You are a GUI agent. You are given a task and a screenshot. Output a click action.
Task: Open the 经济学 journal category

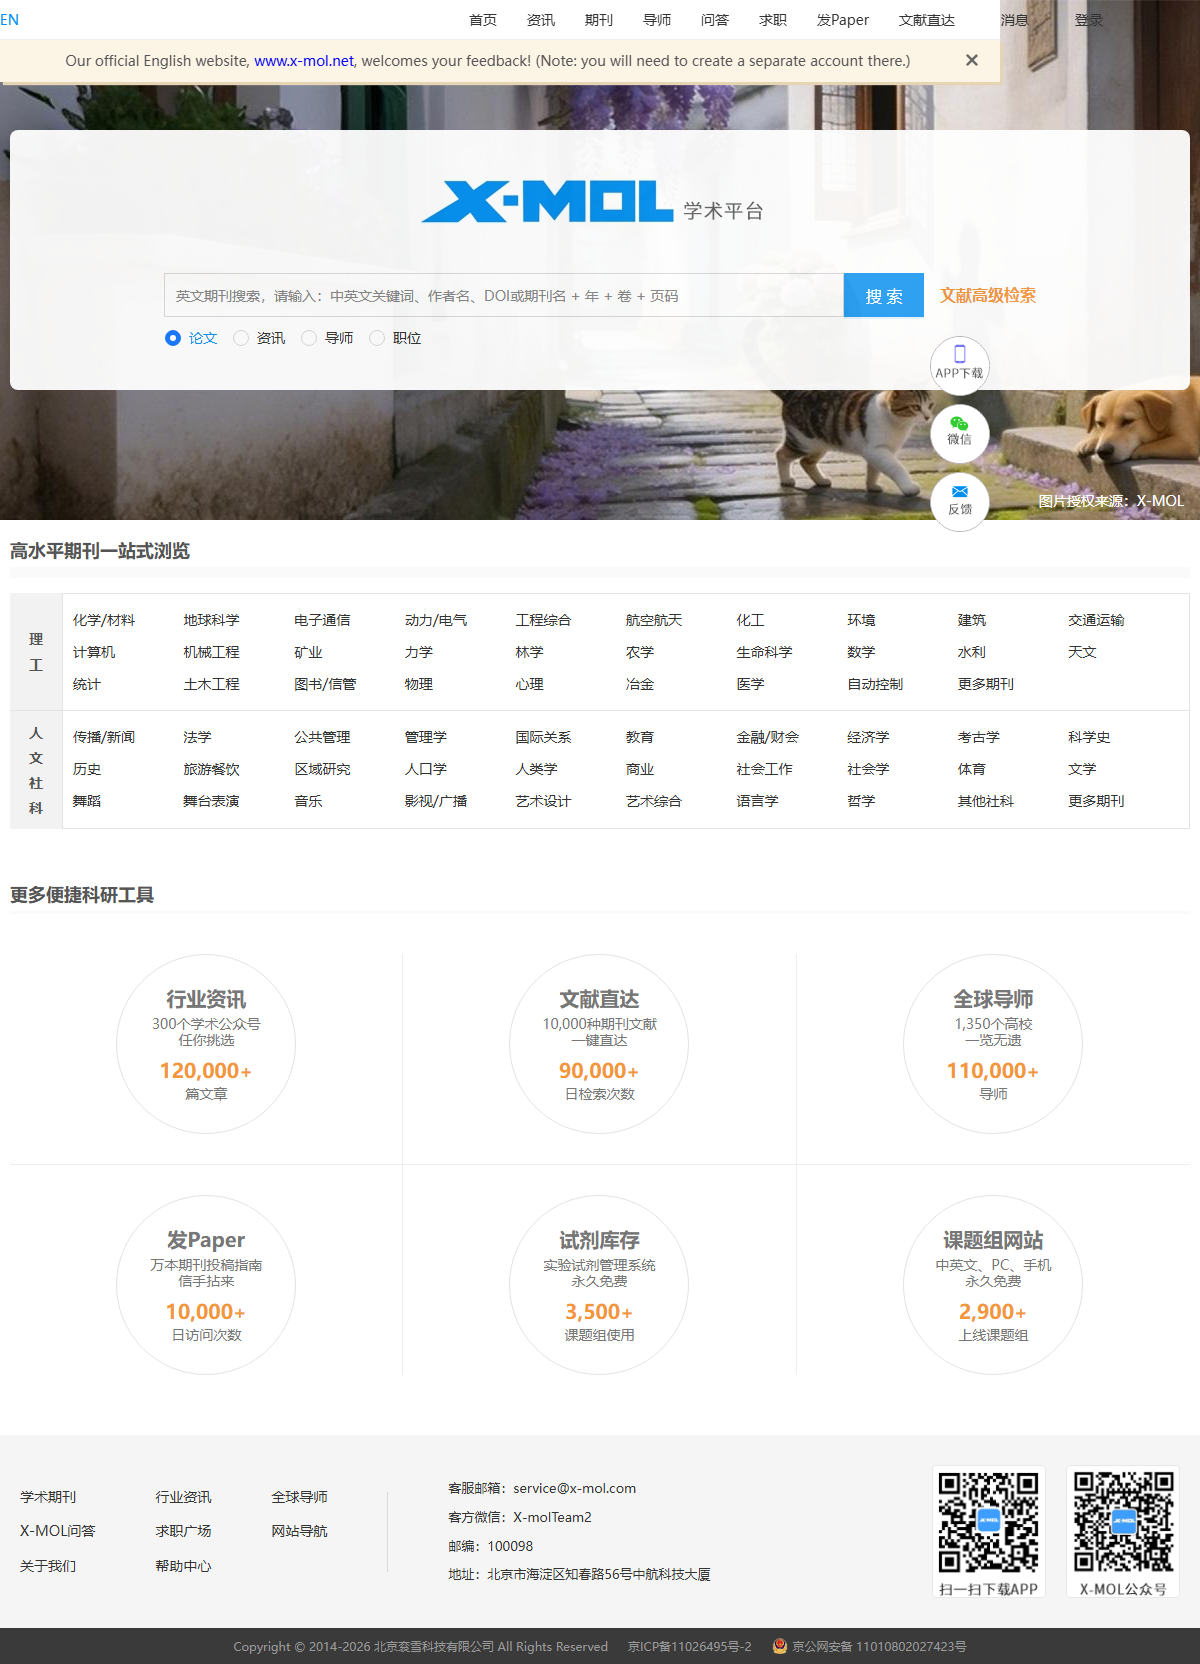pyautogui.click(x=868, y=737)
